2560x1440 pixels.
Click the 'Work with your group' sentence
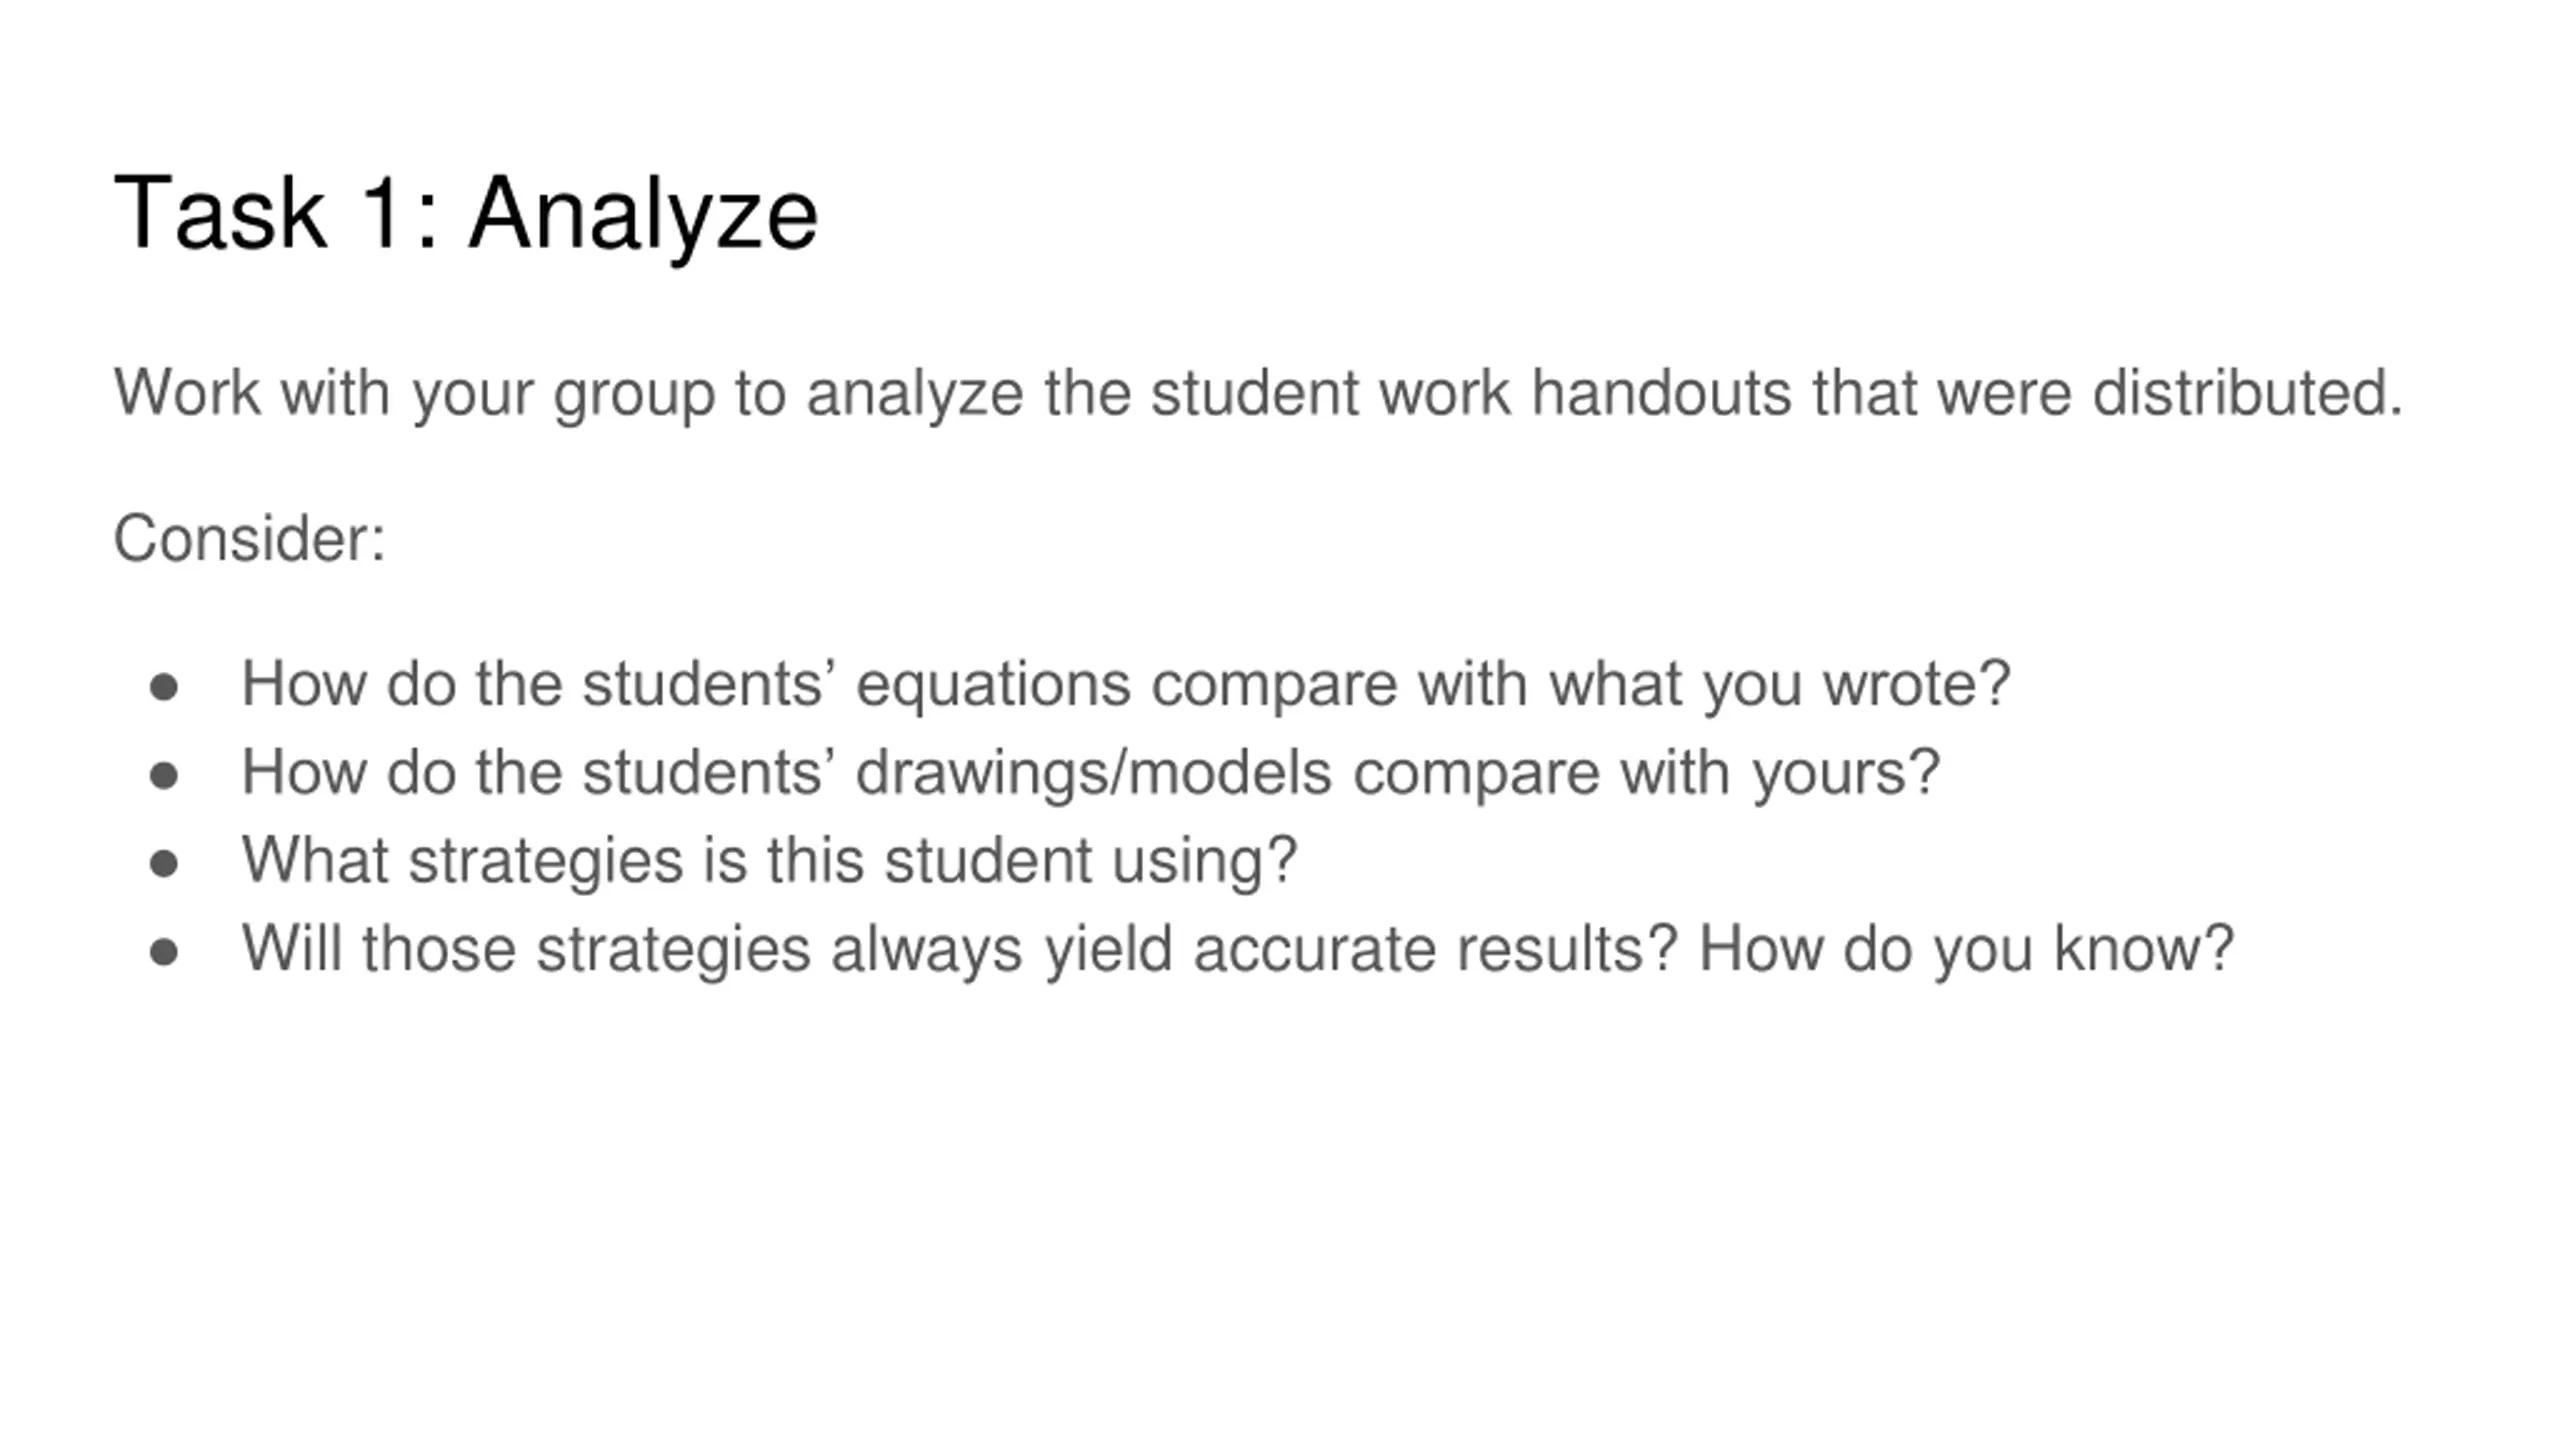tap(1258, 394)
